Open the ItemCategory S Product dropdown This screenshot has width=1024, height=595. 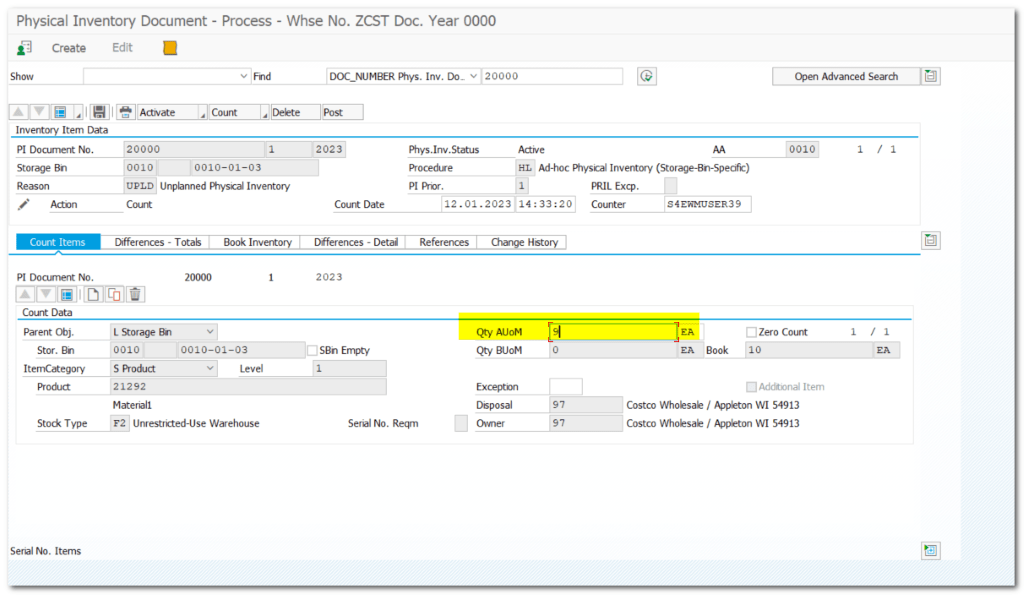coord(209,369)
